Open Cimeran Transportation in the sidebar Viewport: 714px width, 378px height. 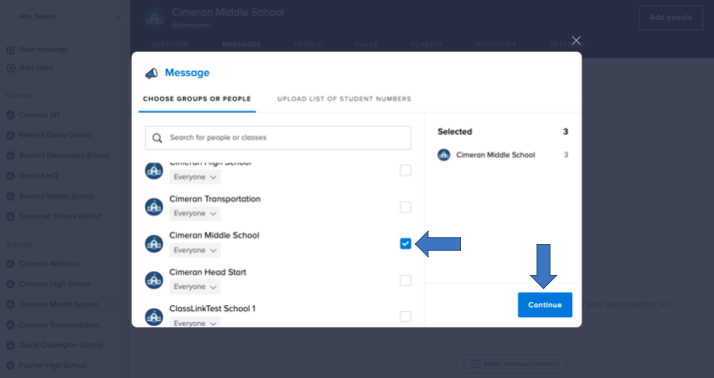click(59, 325)
